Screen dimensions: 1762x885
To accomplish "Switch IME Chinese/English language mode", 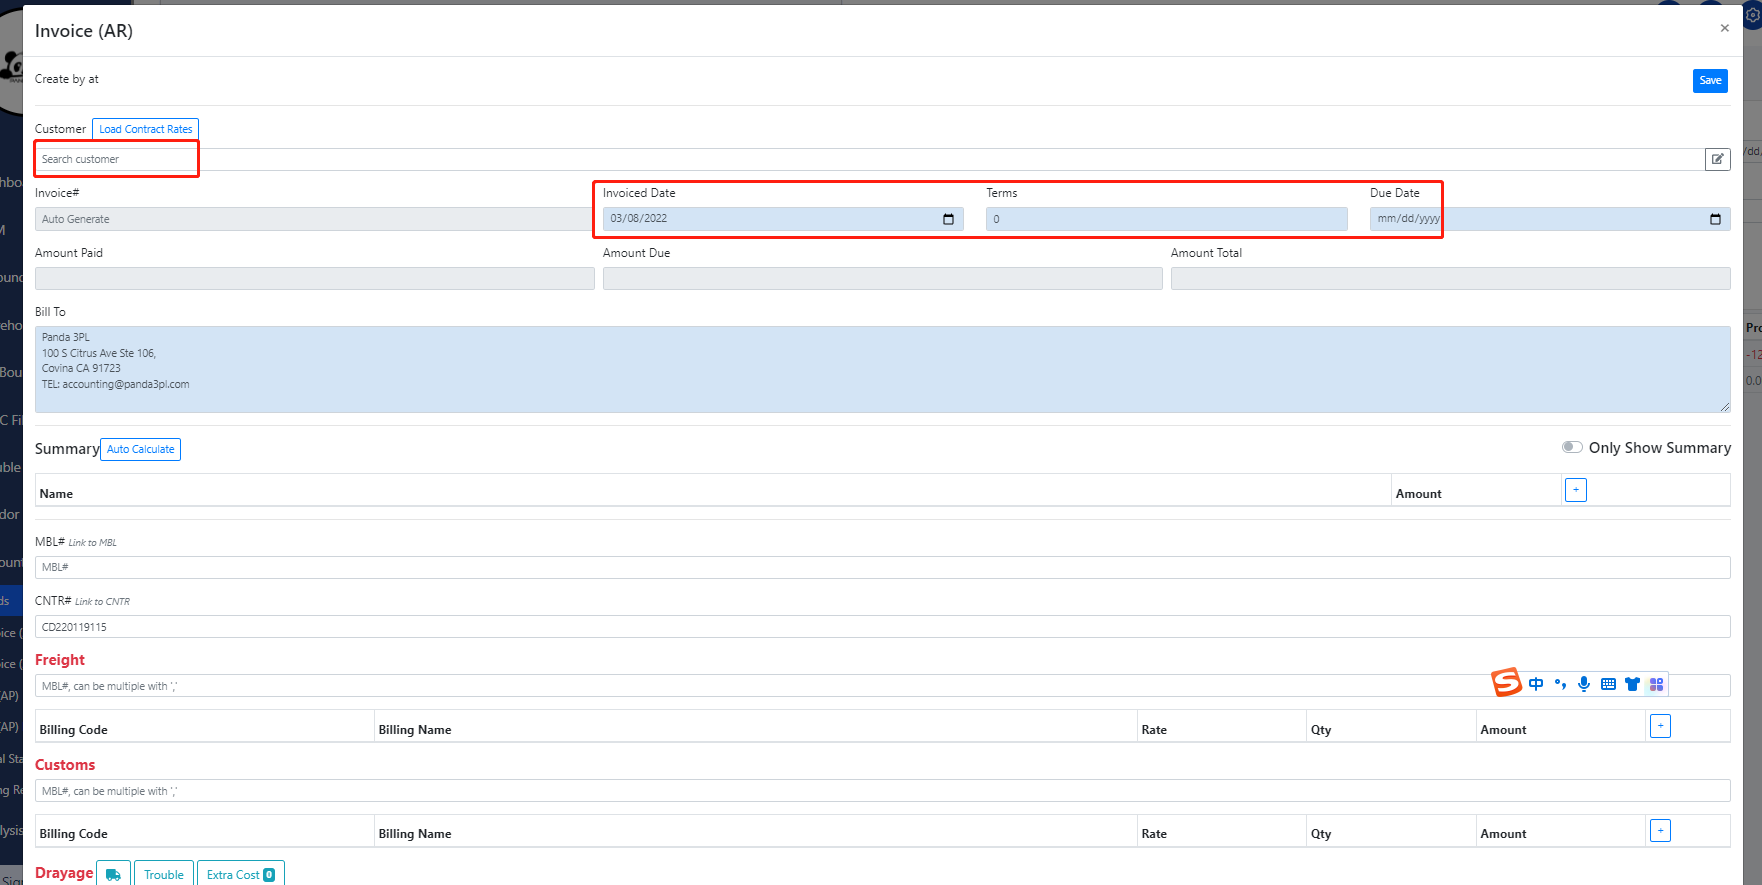I will pyautogui.click(x=1536, y=684).
